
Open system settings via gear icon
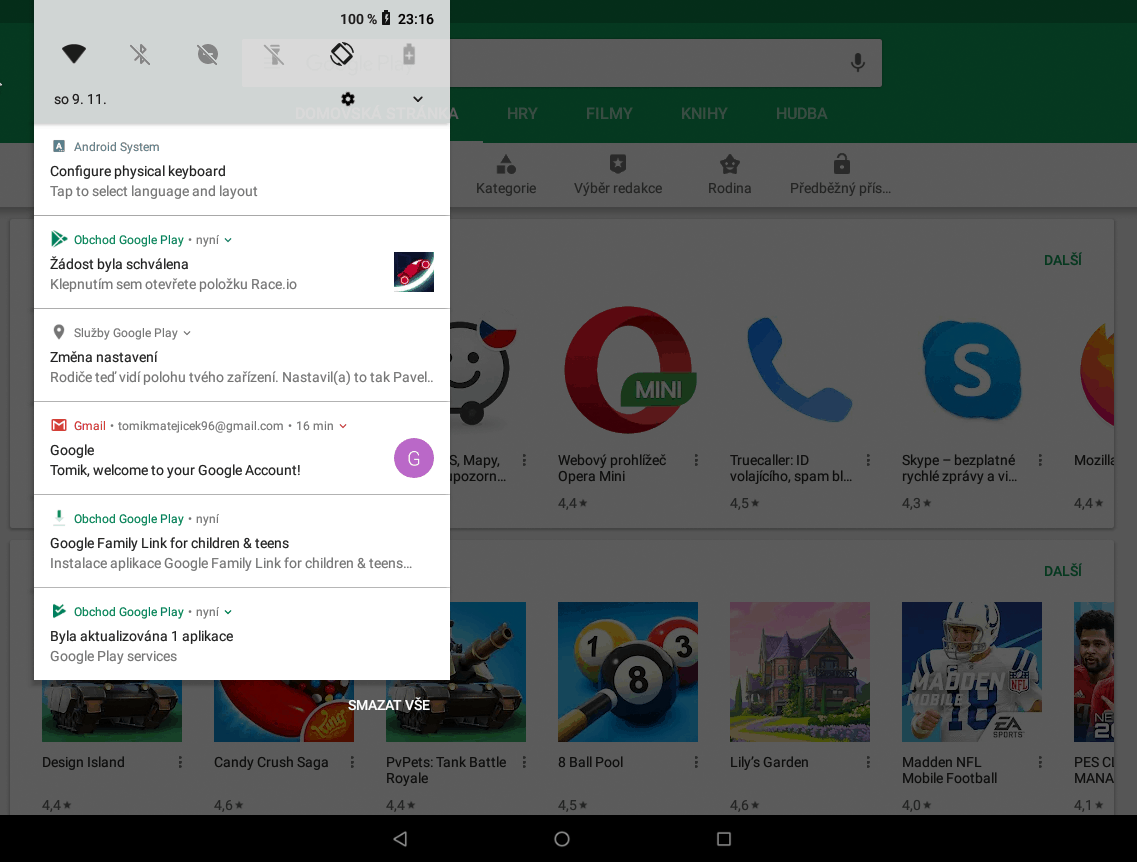[x=348, y=99]
